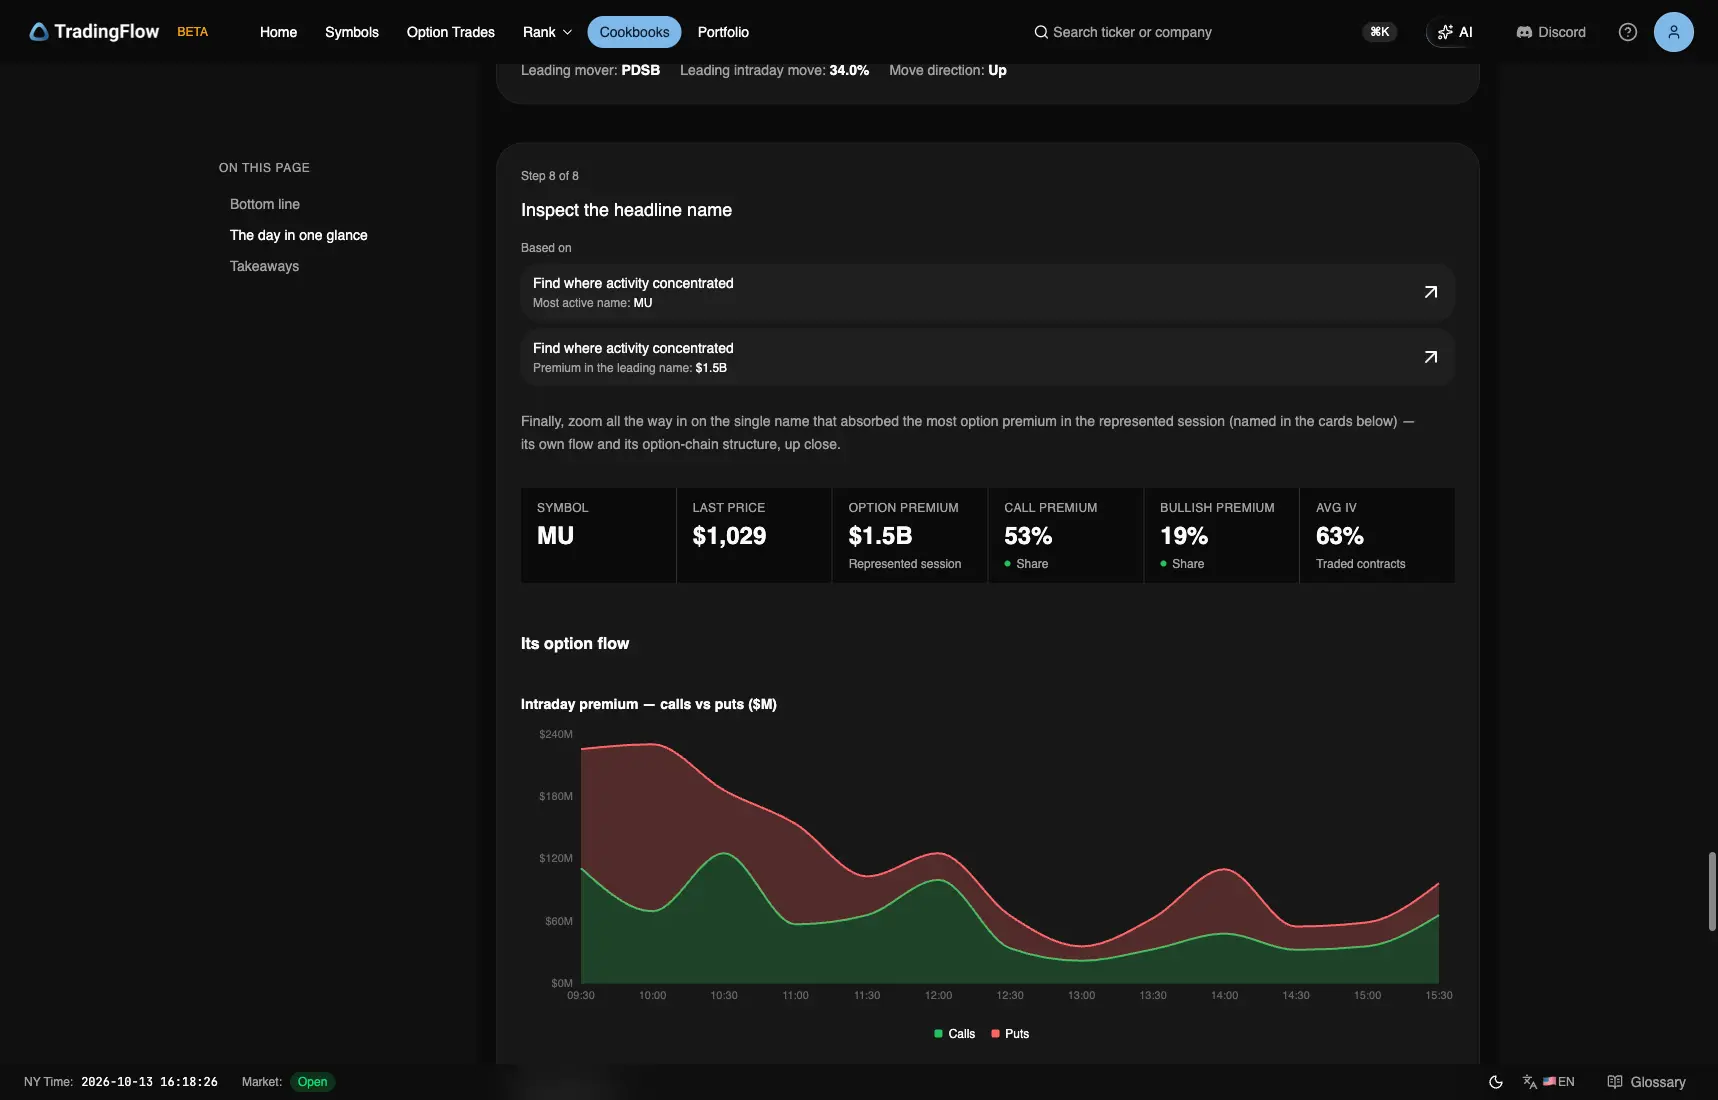Click the 'Inspect the headline name' heading
The width and height of the screenshot is (1718, 1100).
626,210
